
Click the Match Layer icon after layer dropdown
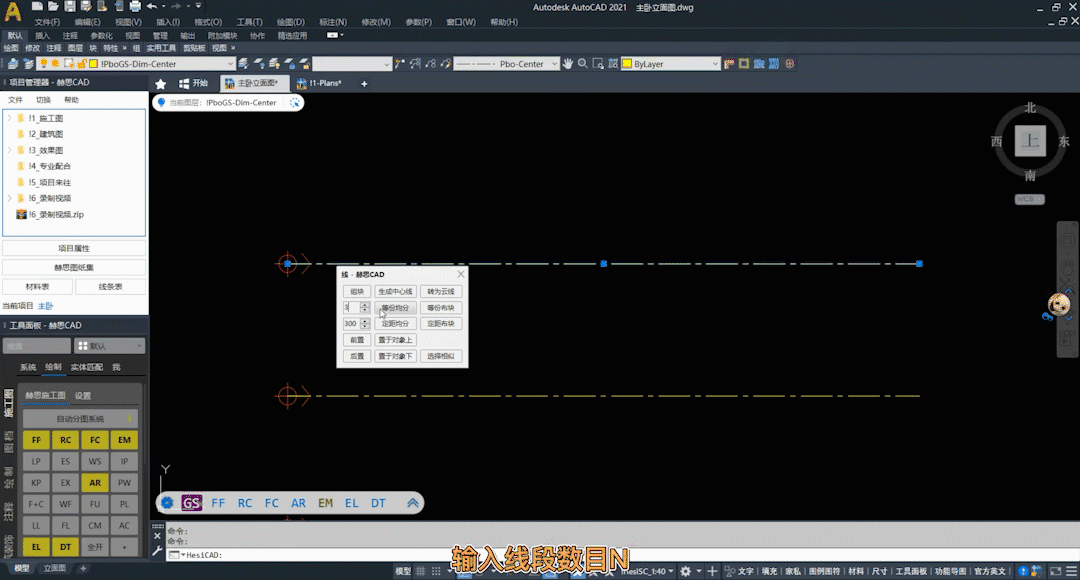pyautogui.click(x=243, y=63)
